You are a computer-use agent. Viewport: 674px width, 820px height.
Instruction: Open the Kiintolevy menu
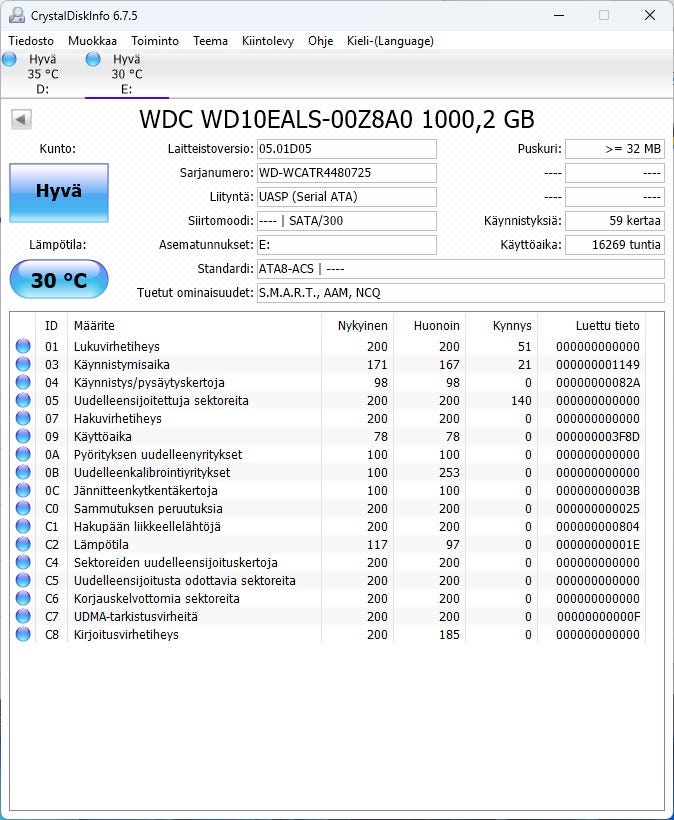(x=268, y=41)
